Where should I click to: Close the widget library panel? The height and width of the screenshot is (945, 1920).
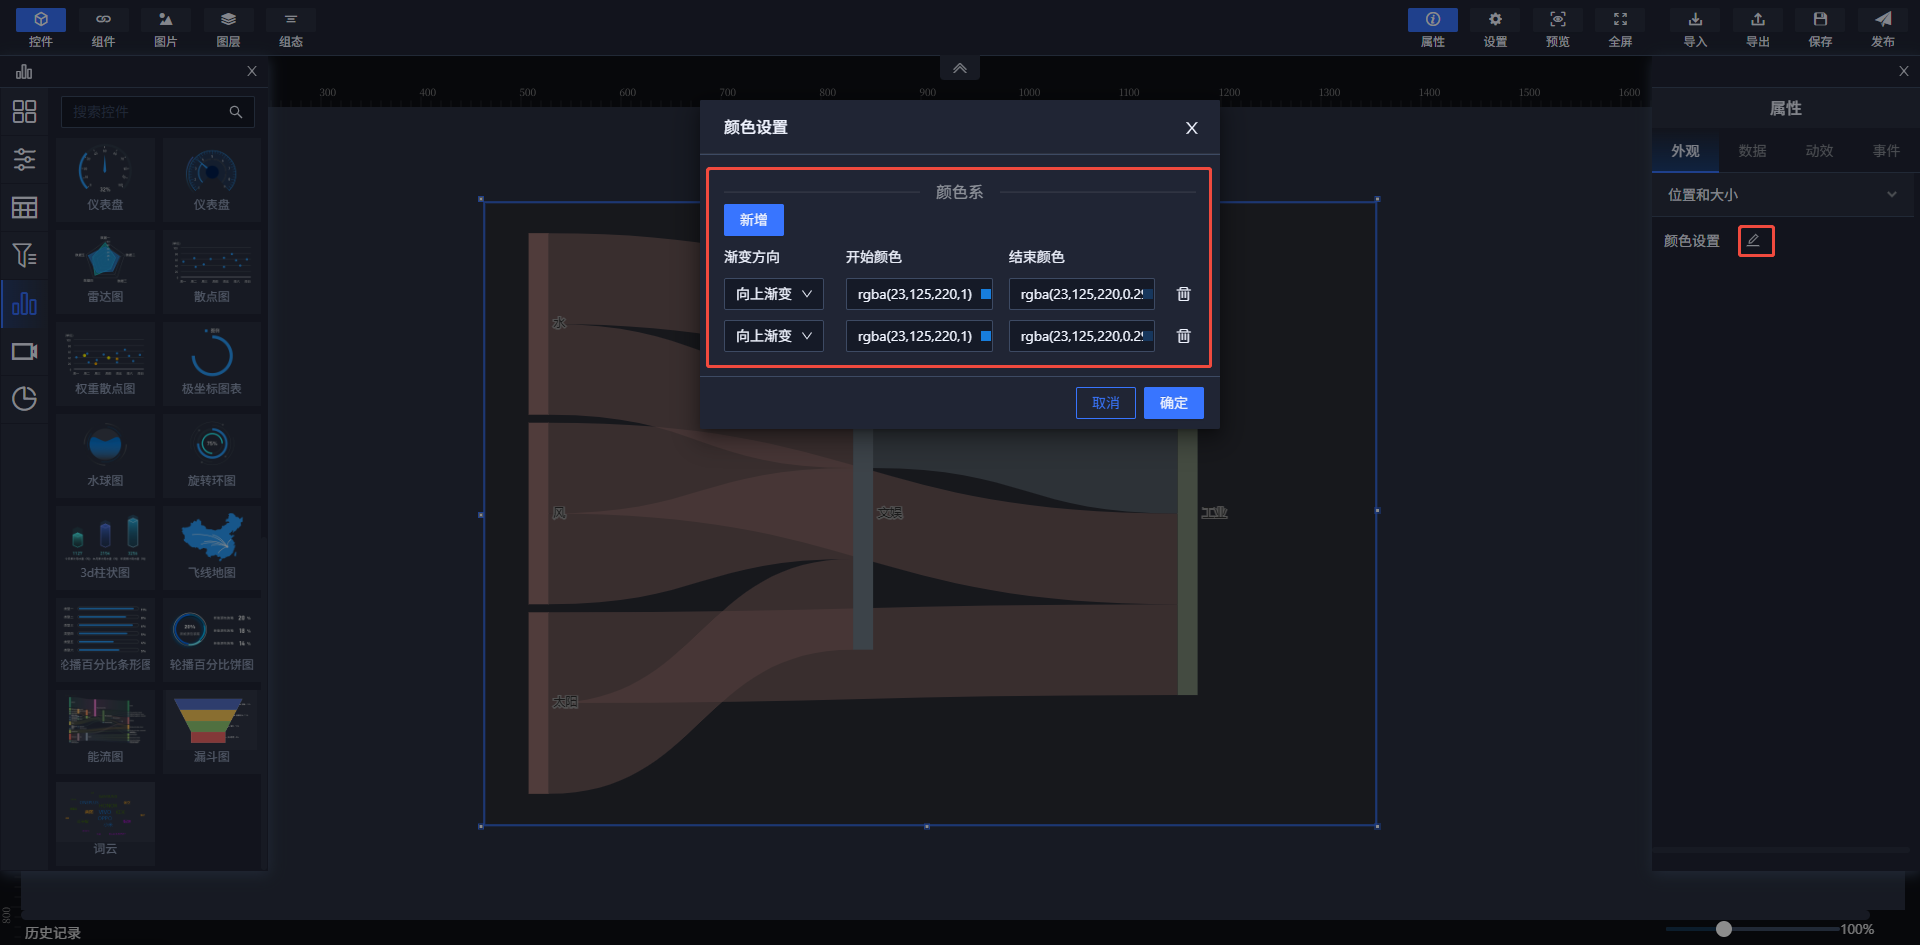[x=252, y=71]
